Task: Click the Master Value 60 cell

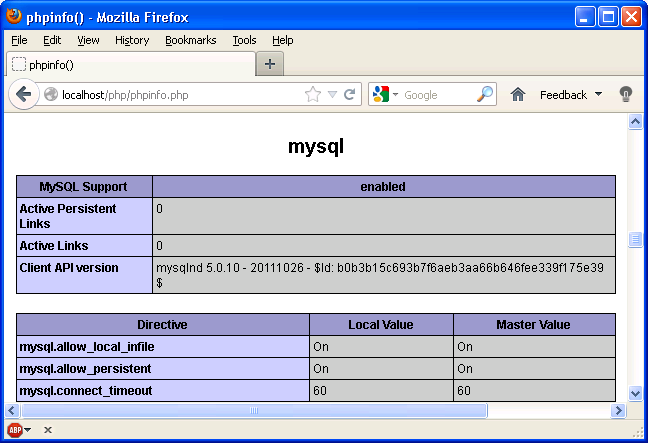Action: click(534, 391)
